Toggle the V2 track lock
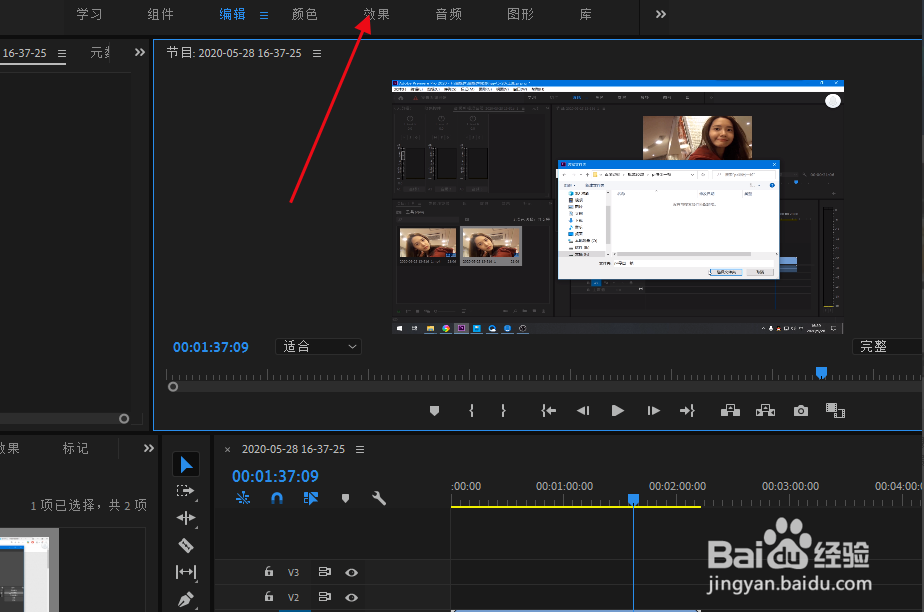 tap(268, 598)
